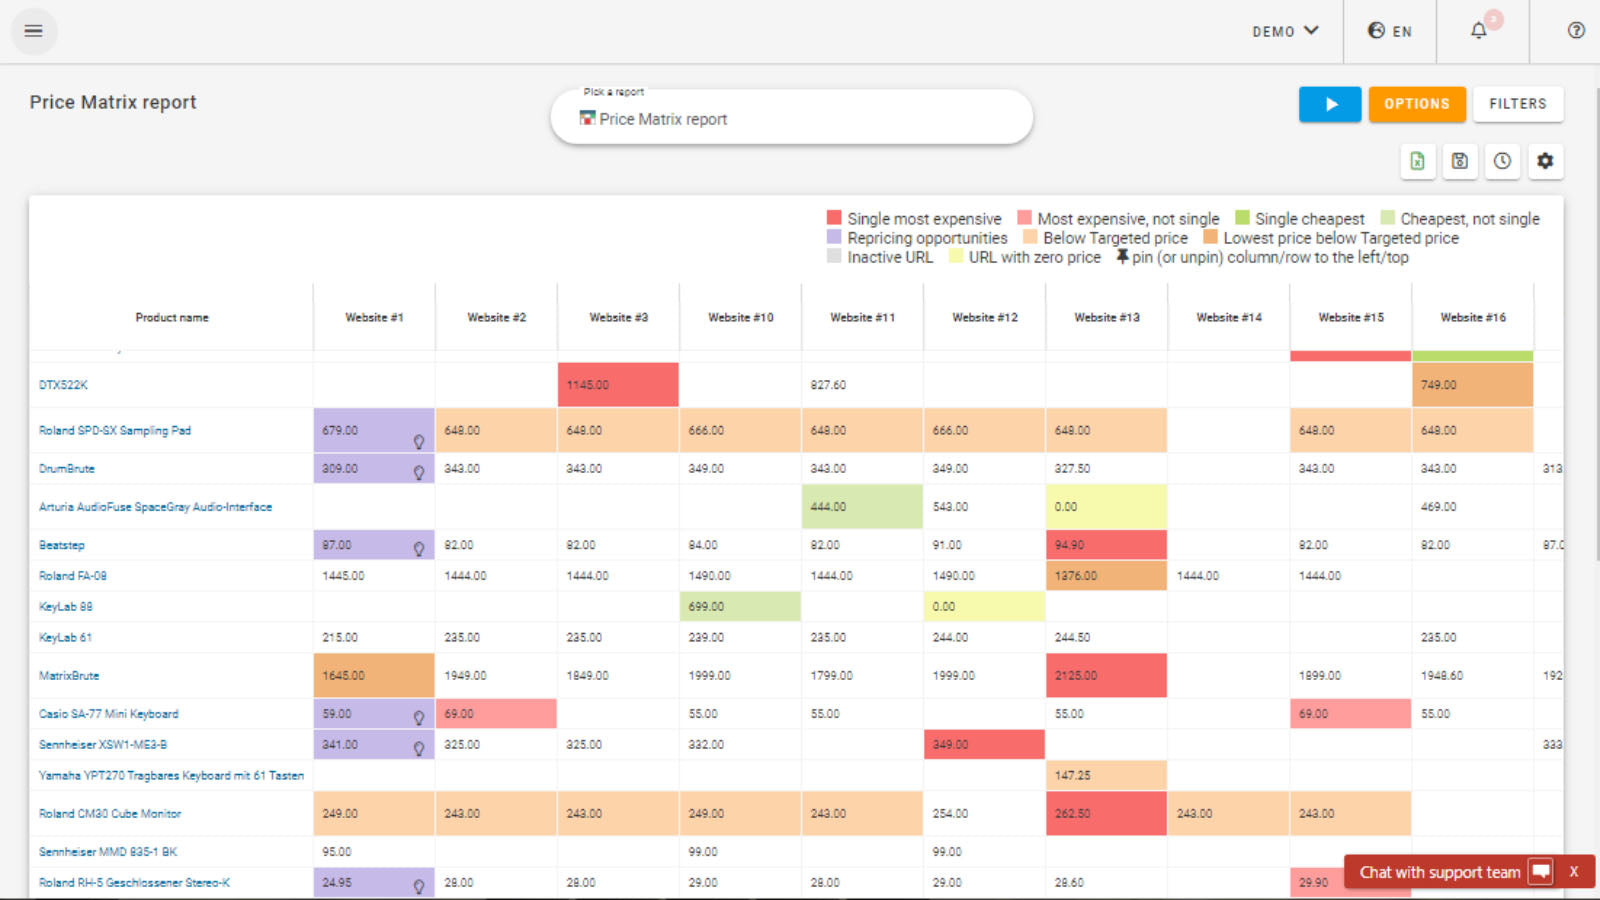The height and width of the screenshot is (900, 1600).
Task: Open the FILTERS panel
Action: 1518,104
